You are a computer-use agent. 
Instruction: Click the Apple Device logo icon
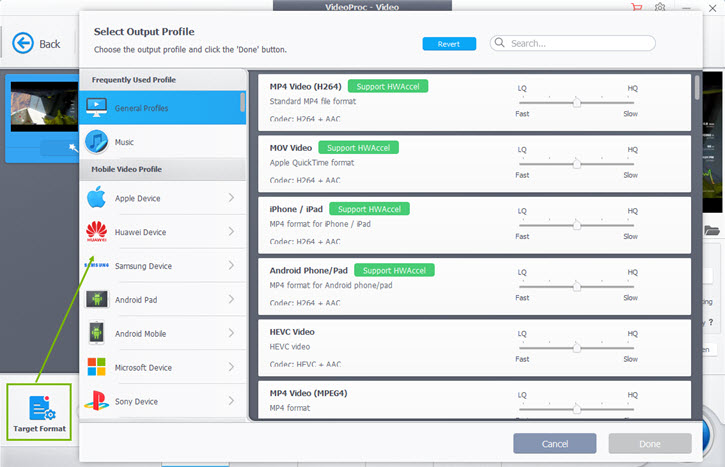coord(96,197)
